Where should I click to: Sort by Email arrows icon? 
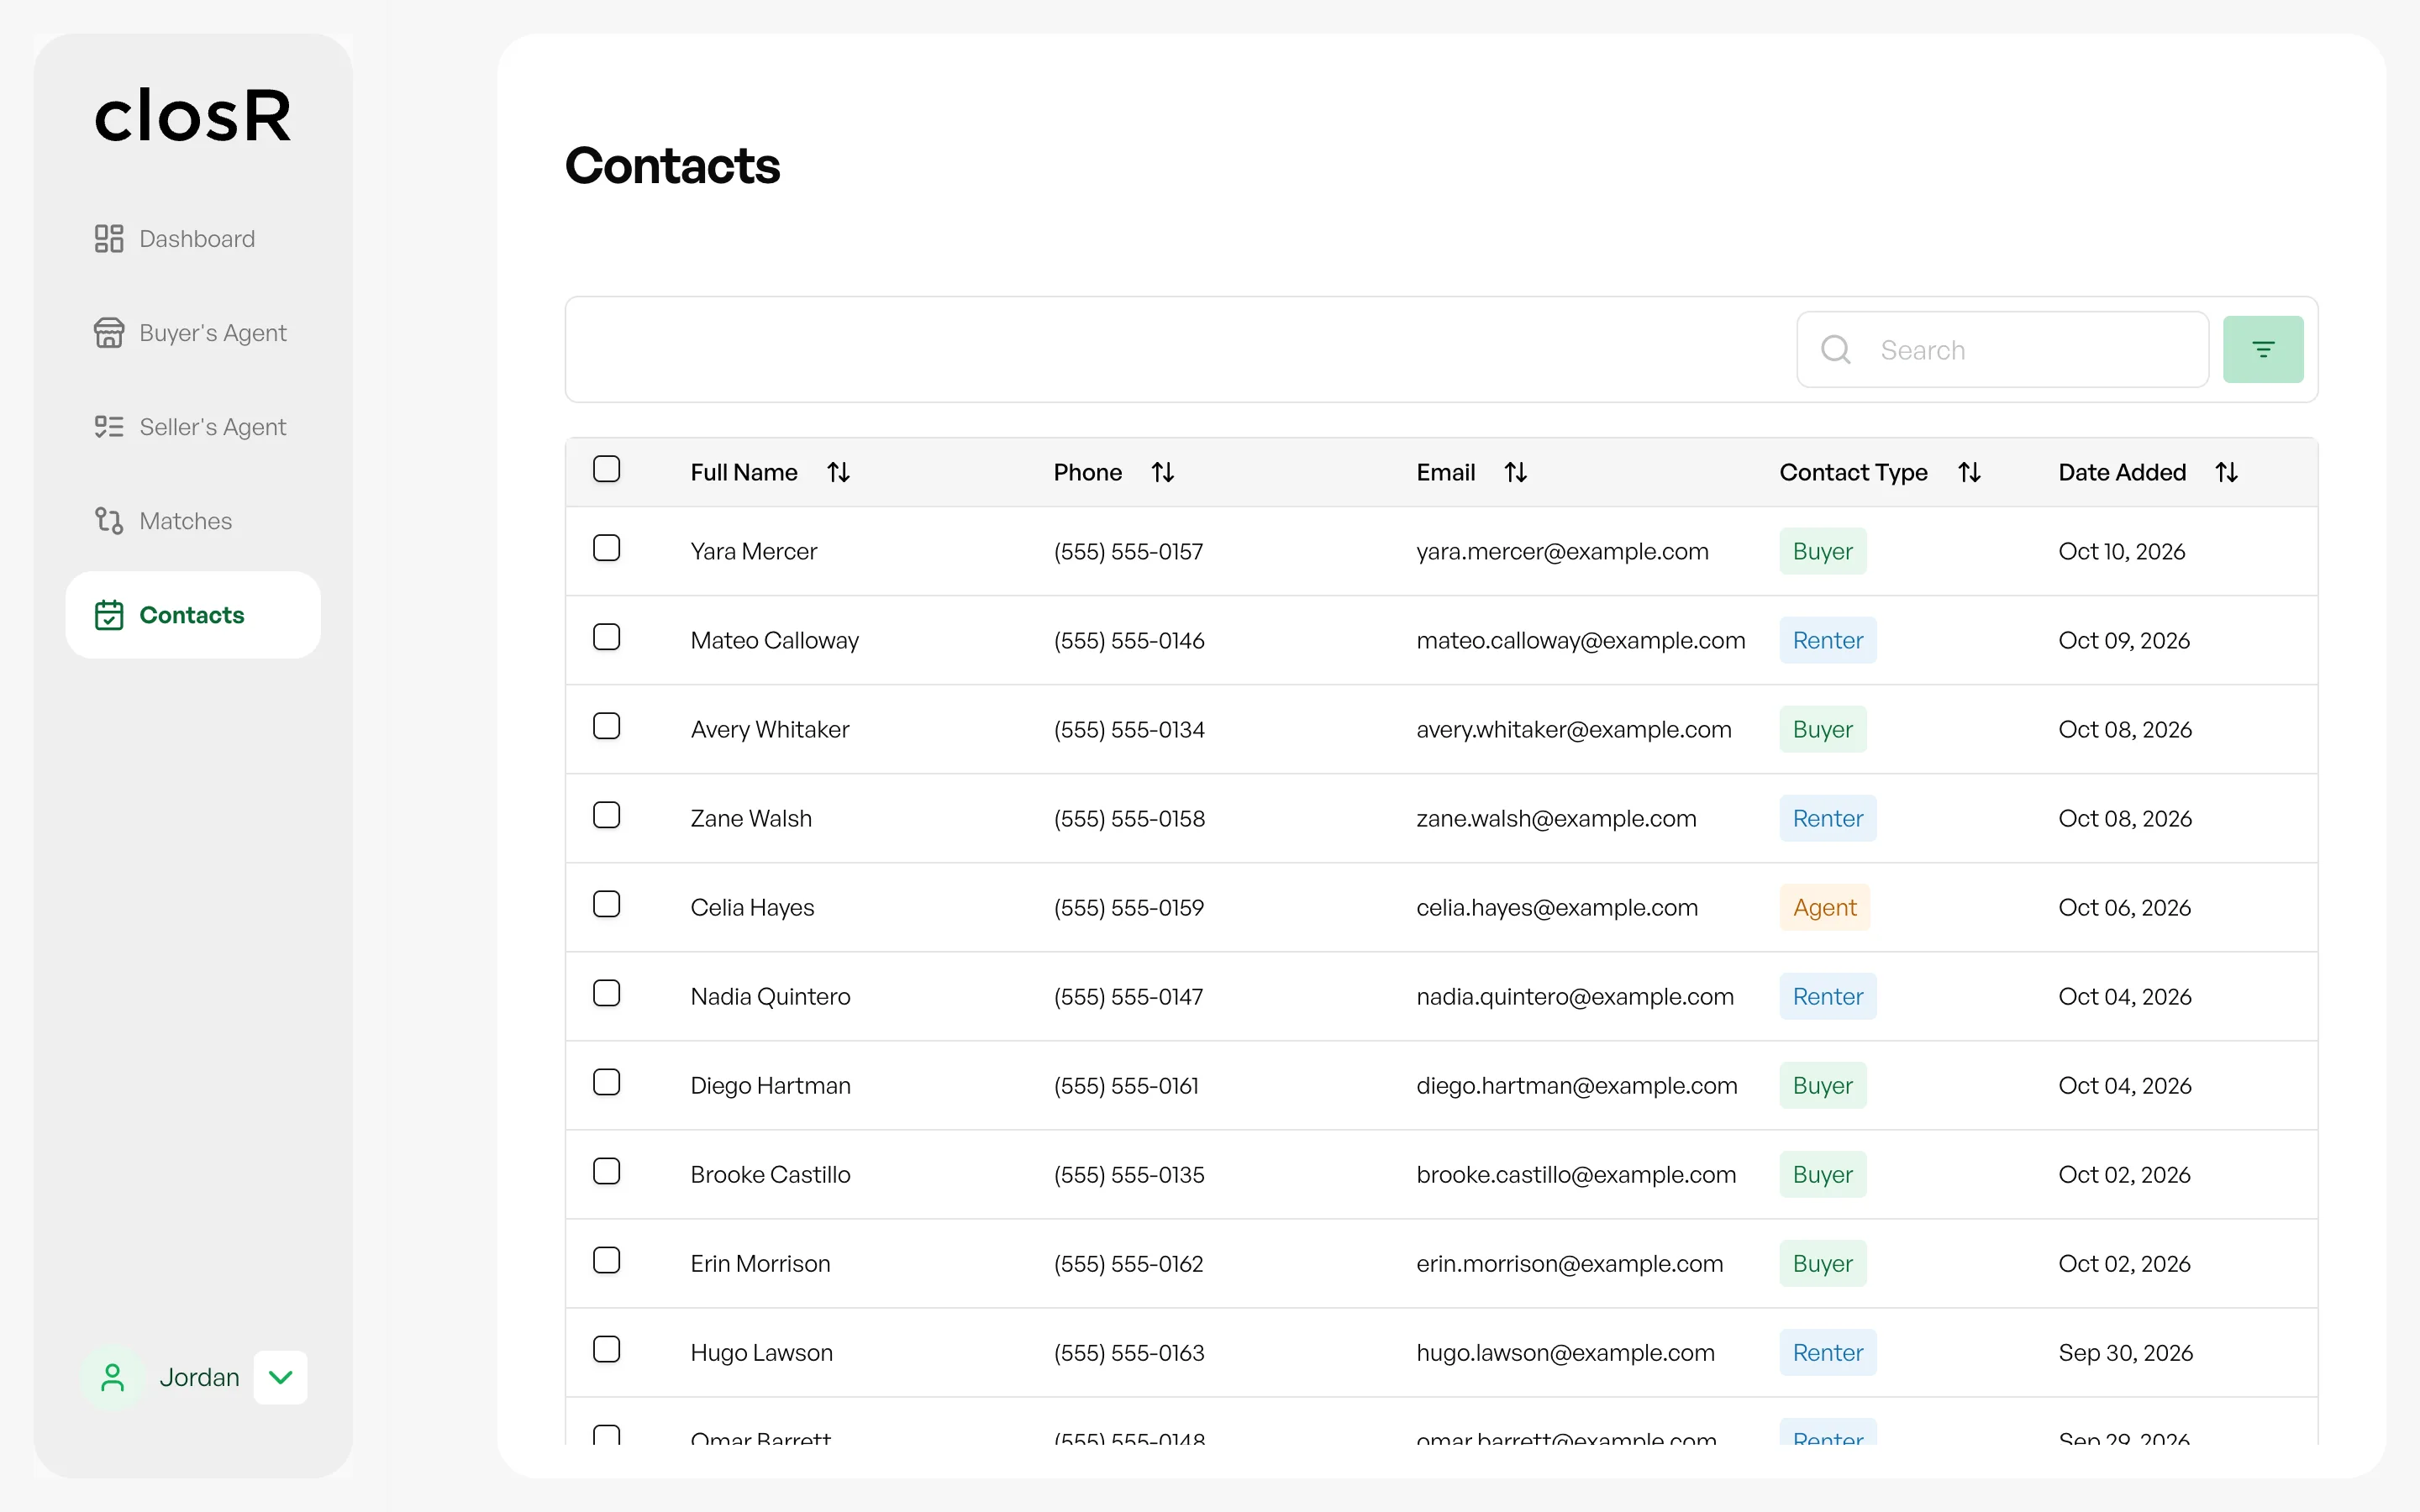coord(1516,472)
